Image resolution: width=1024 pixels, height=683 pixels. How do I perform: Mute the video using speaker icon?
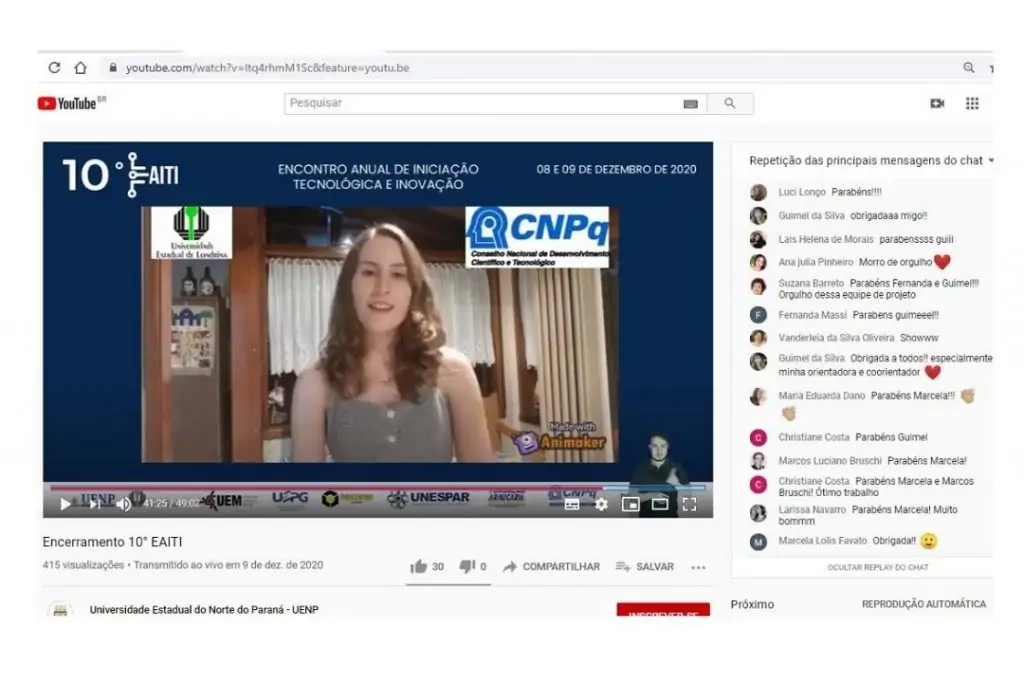(x=123, y=504)
